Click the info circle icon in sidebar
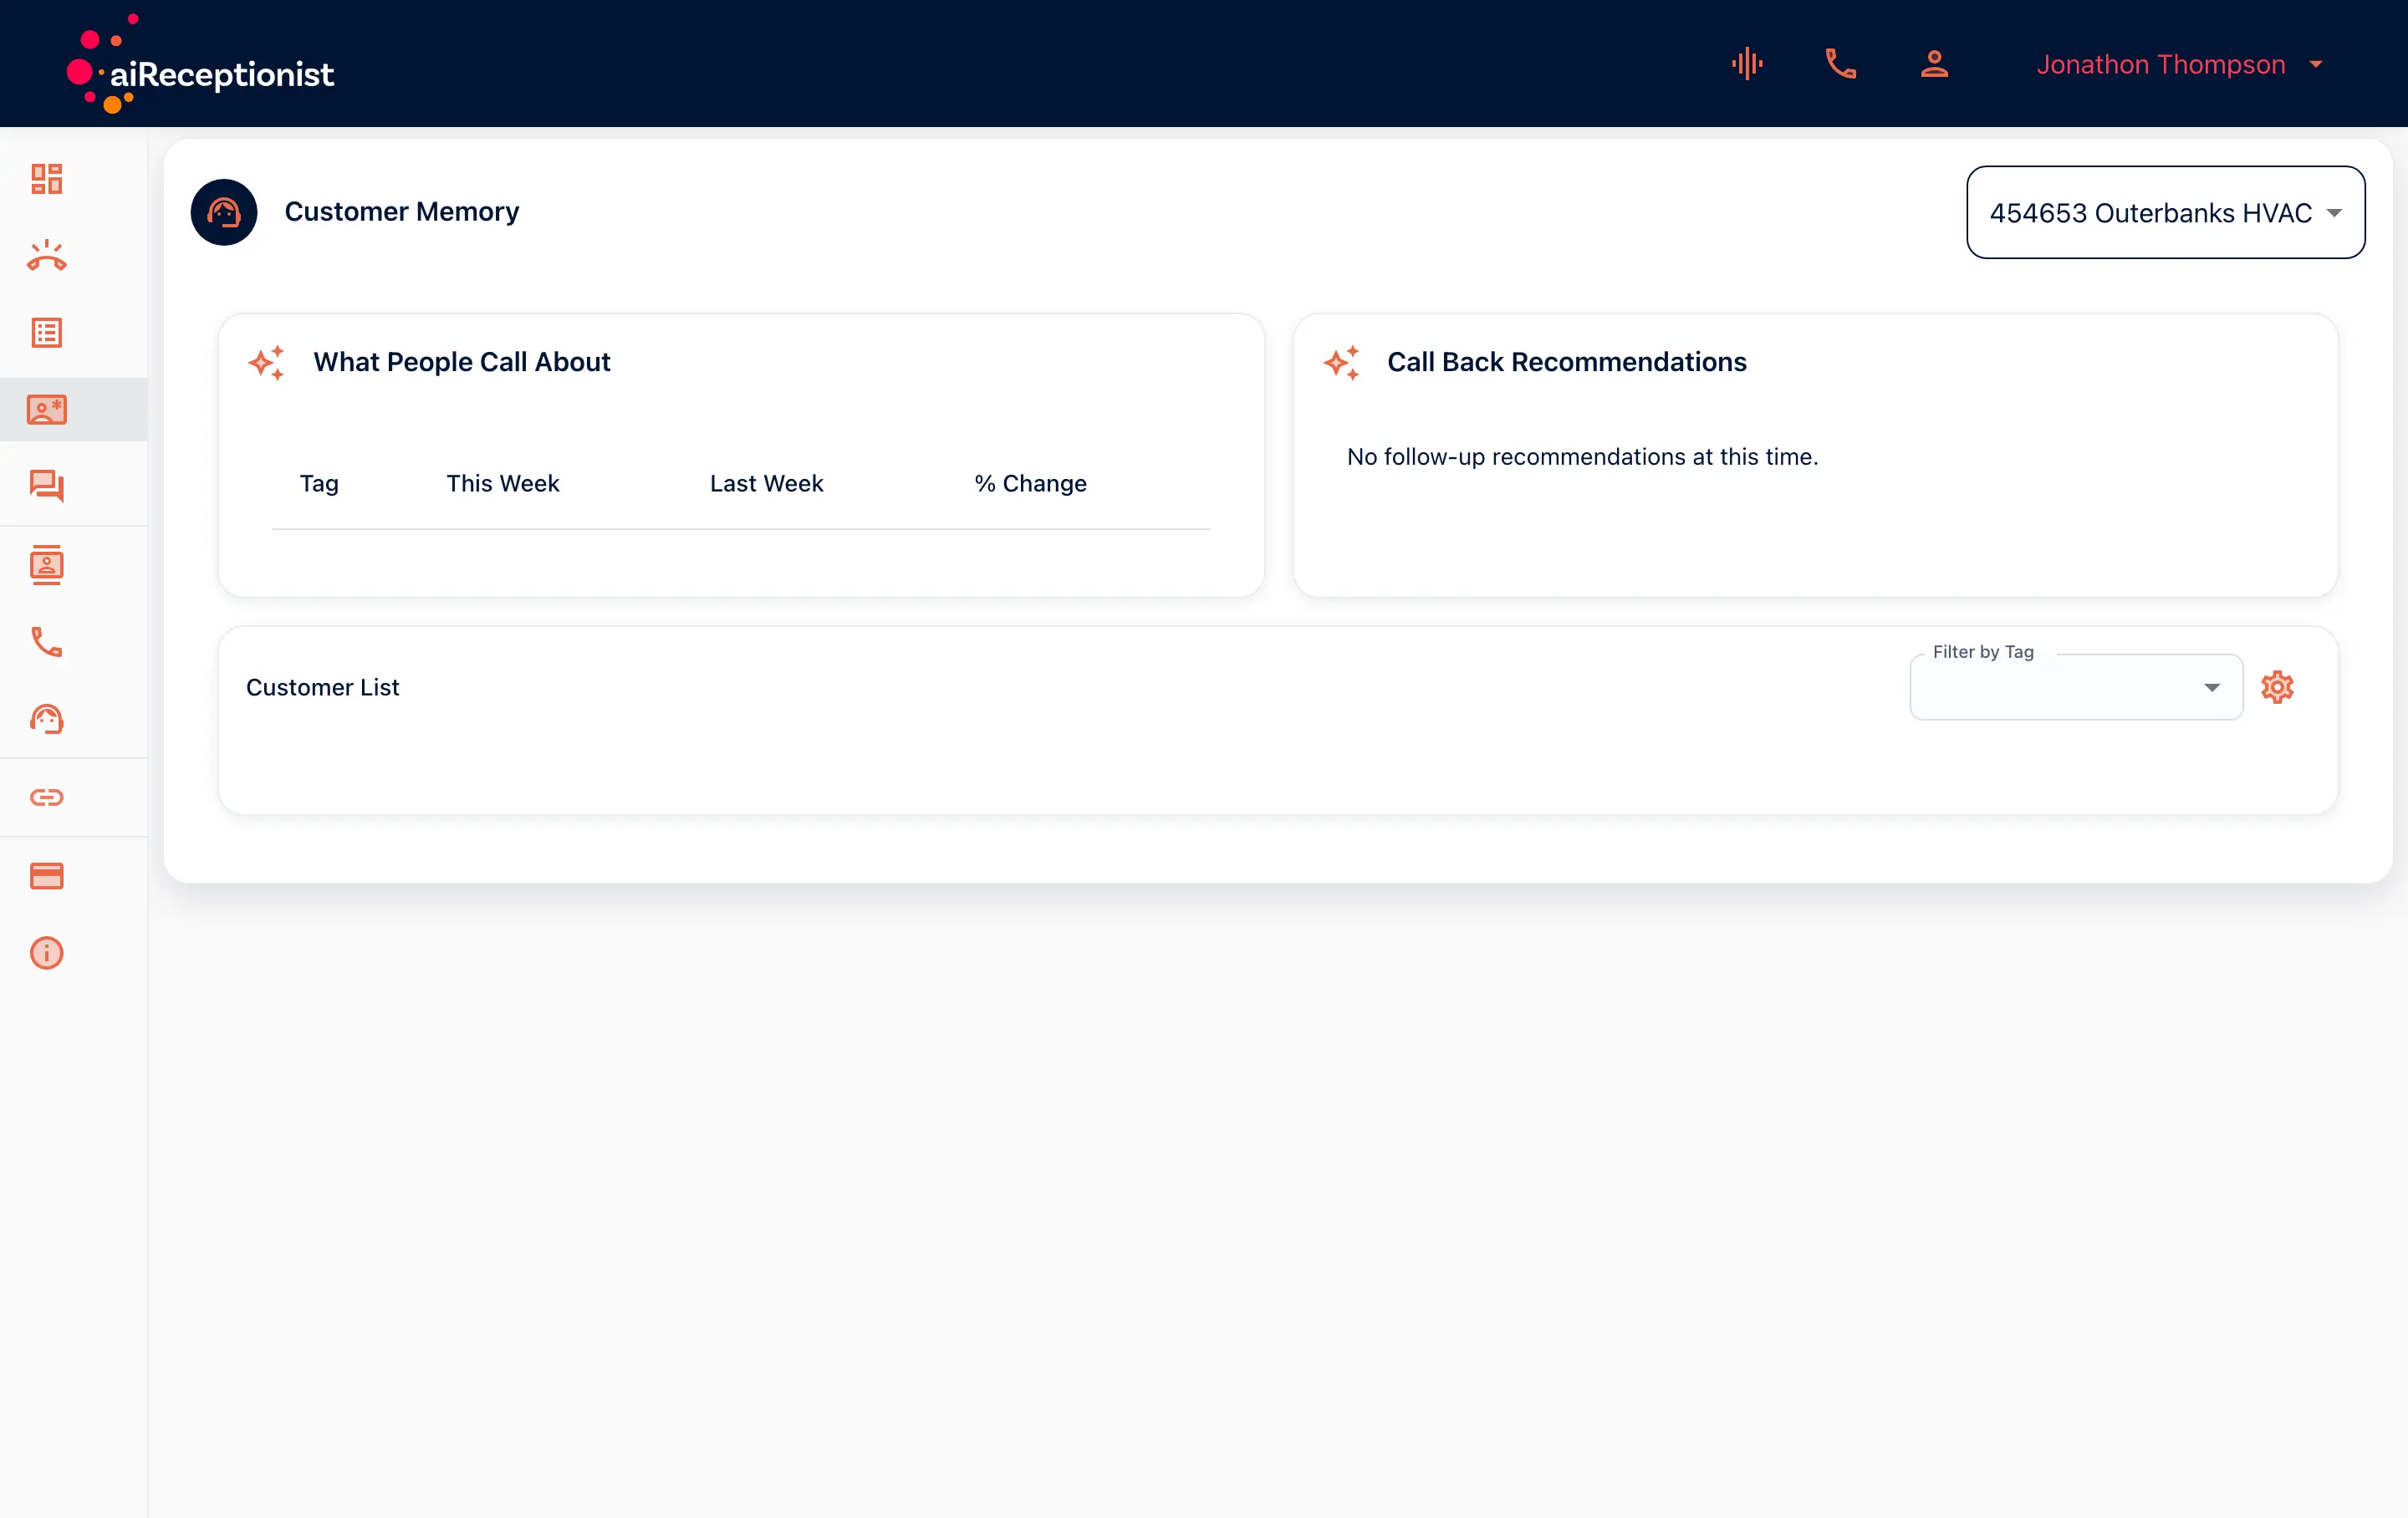Image resolution: width=2408 pixels, height=1518 pixels. point(46,953)
